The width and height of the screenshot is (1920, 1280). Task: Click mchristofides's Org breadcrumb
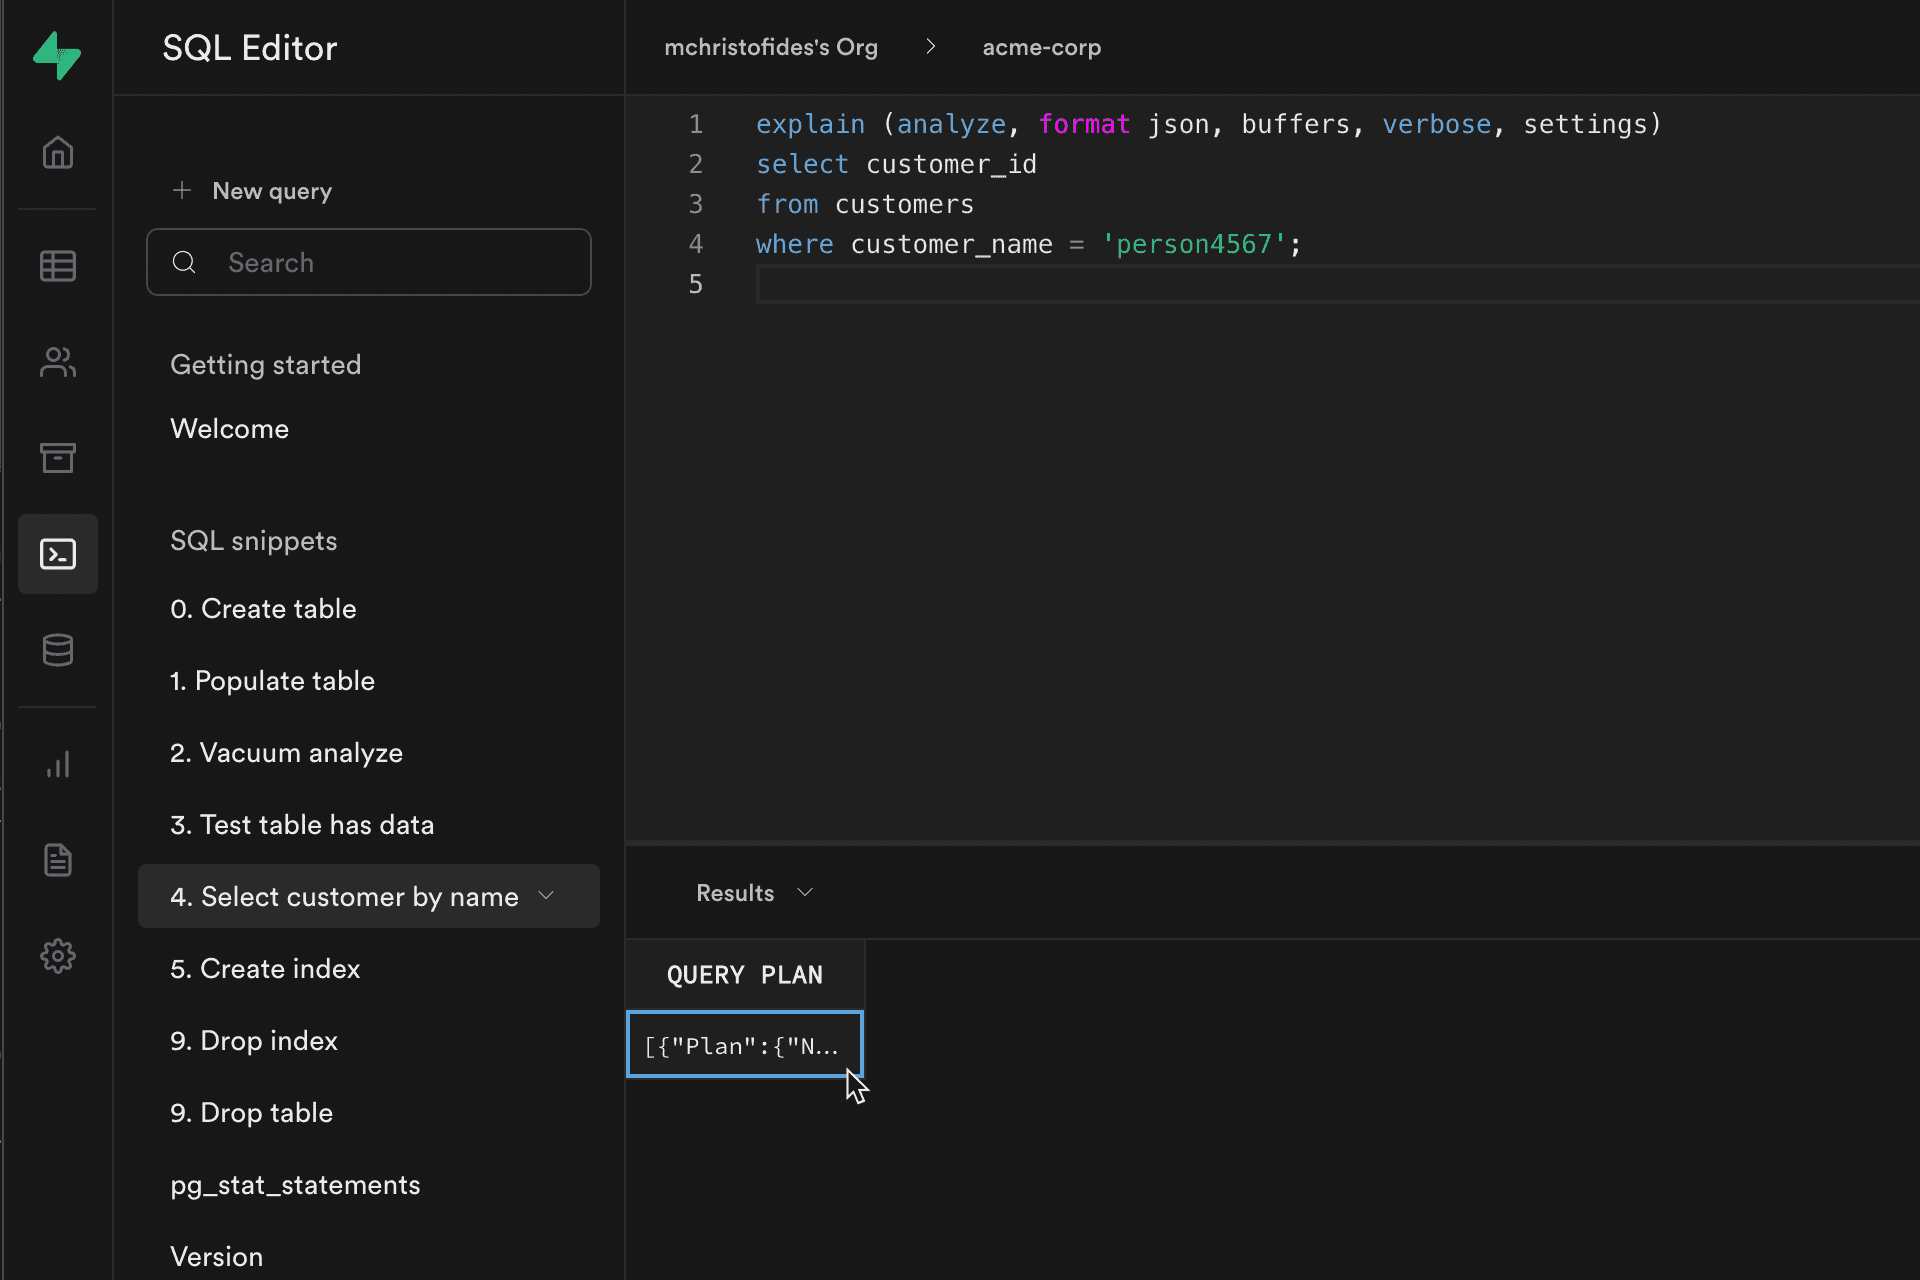click(771, 47)
